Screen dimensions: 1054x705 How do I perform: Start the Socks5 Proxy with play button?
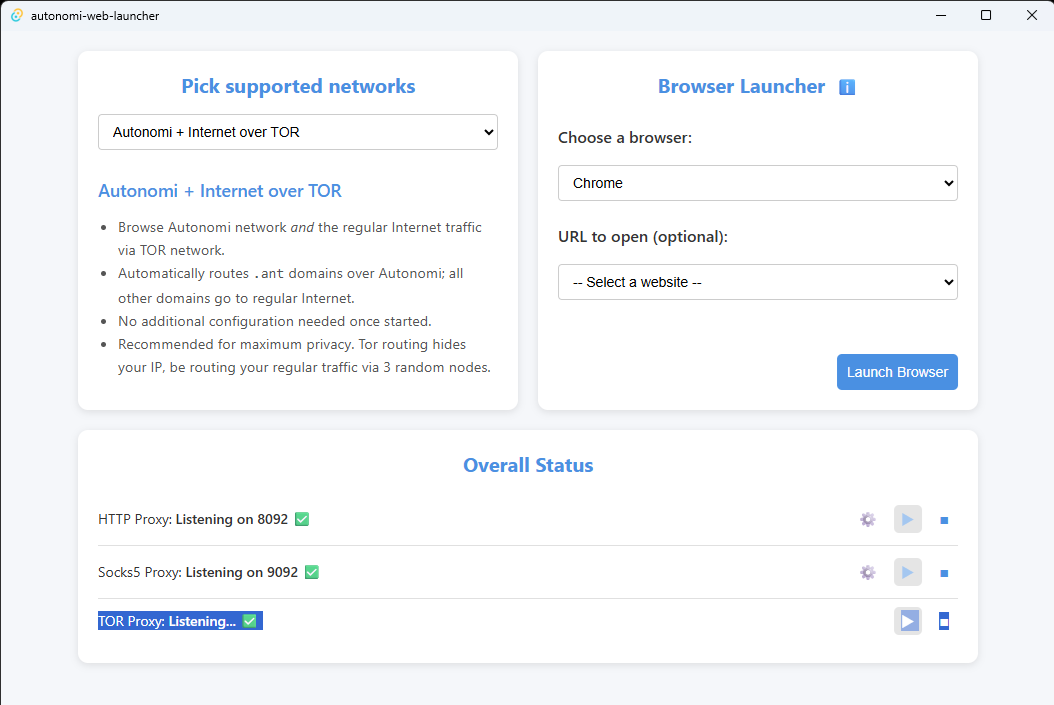tap(907, 573)
